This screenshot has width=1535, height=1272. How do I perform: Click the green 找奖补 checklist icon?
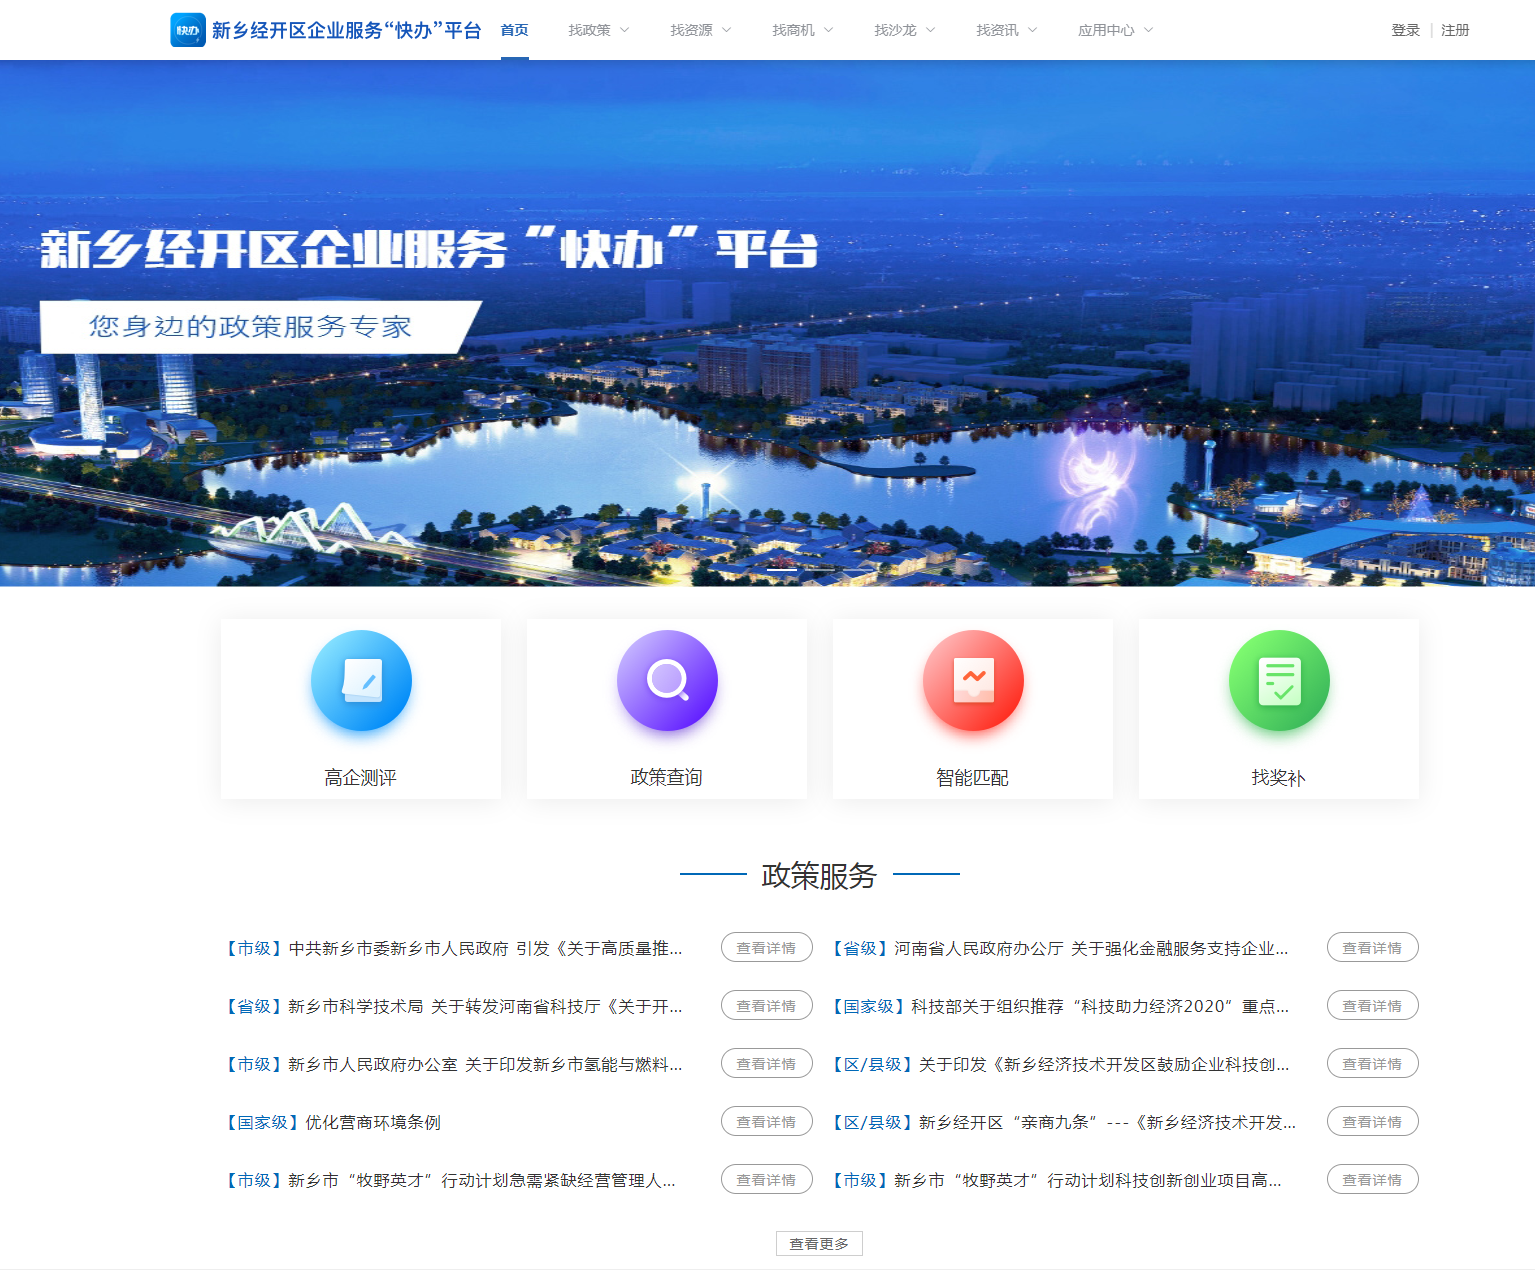click(1279, 681)
